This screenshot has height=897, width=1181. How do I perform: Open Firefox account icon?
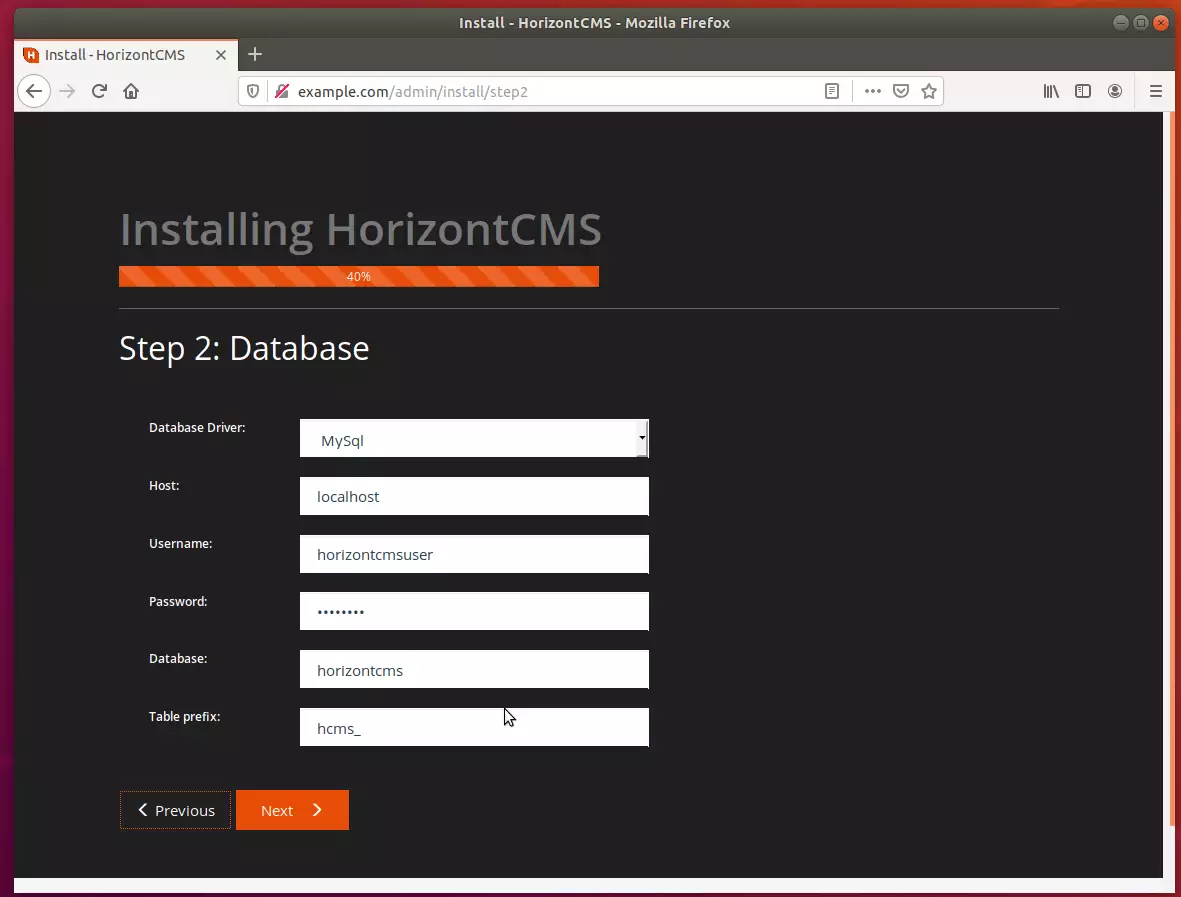pyautogui.click(x=1115, y=92)
